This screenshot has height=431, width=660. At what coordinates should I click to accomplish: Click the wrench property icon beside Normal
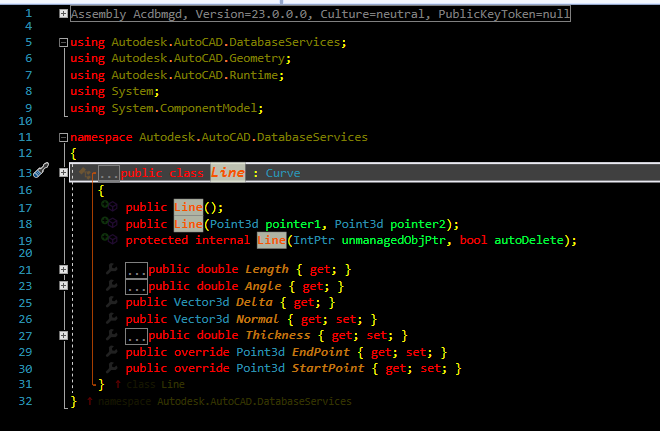[x=112, y=318]
